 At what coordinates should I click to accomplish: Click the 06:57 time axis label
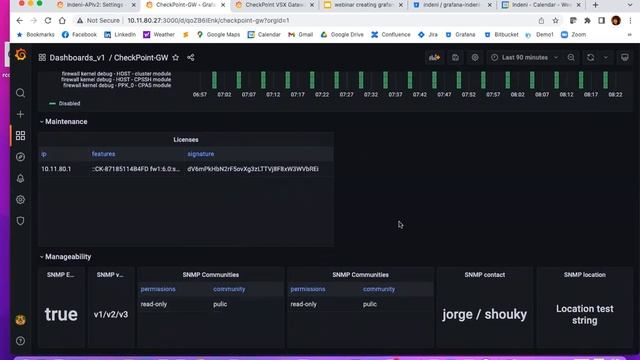(200, 94)
